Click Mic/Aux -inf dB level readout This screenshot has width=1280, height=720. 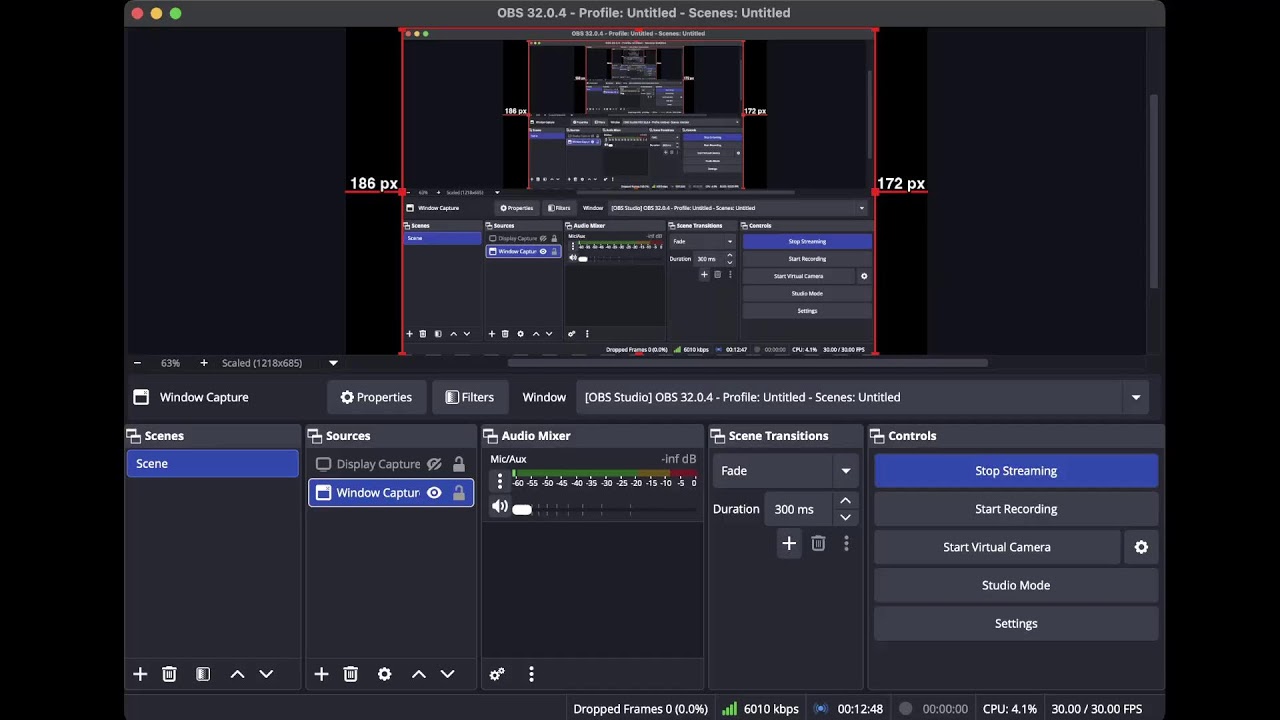click(x=678, y=459)
